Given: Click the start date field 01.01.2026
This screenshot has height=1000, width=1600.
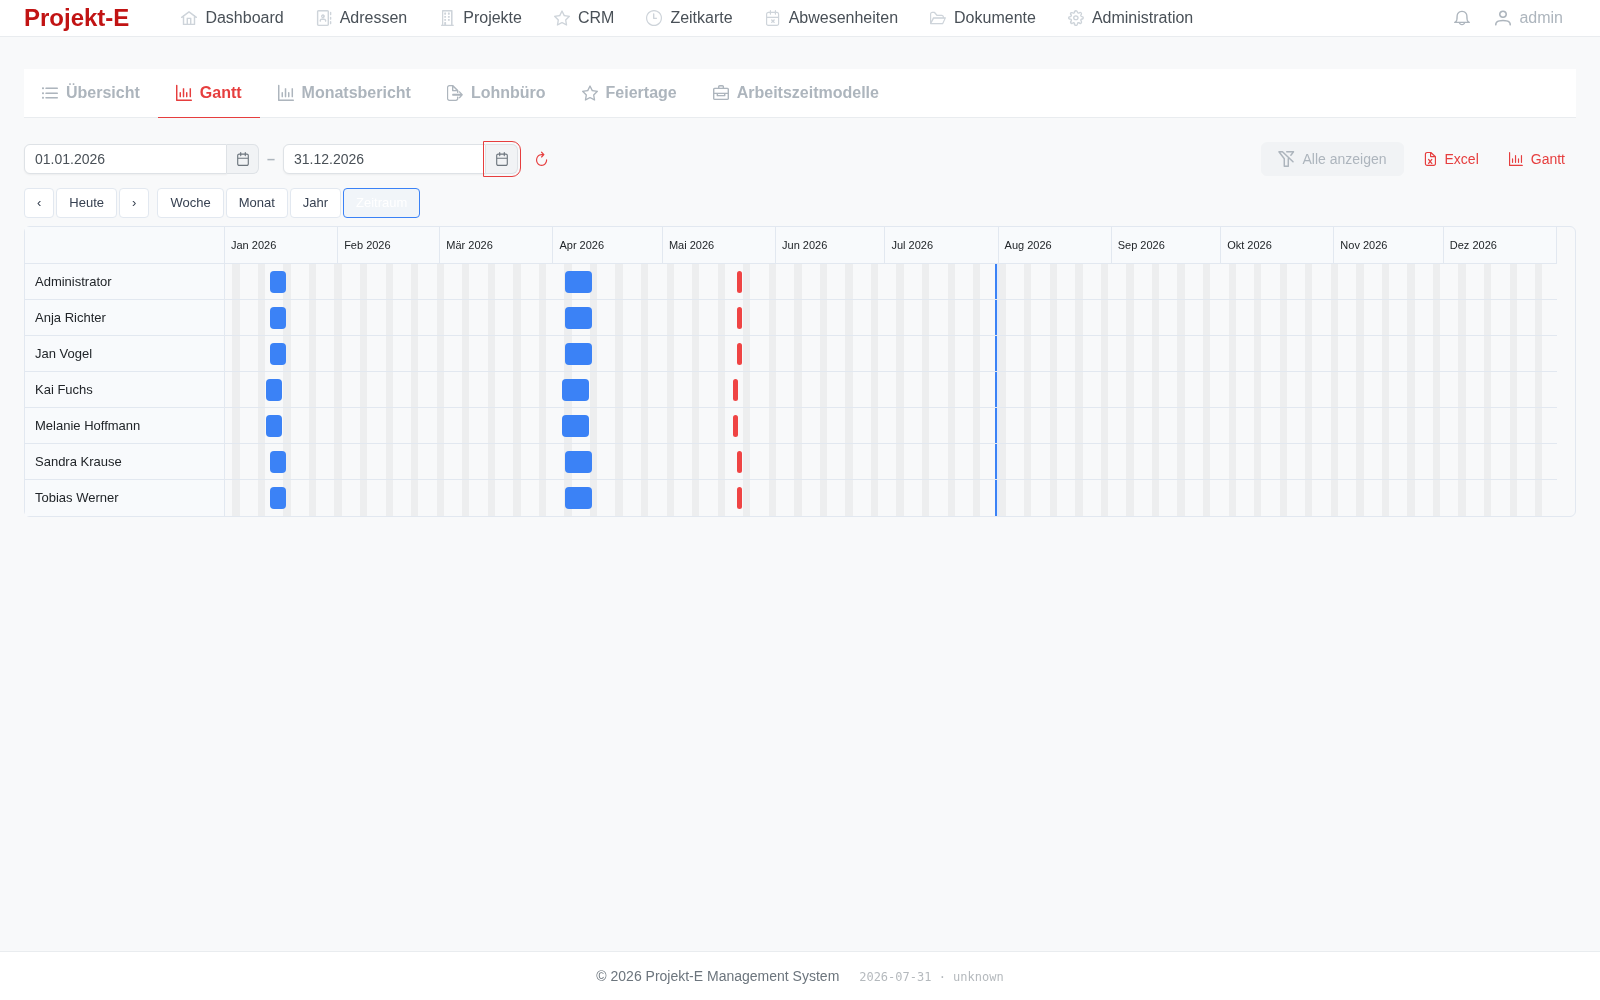Looking at the screenshot, I should click(126, 159).
